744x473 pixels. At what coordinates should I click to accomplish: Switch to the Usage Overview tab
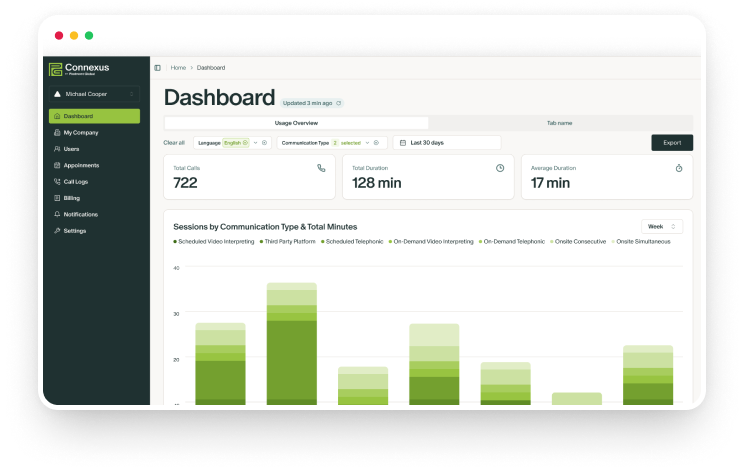click(x=296, y=123)
